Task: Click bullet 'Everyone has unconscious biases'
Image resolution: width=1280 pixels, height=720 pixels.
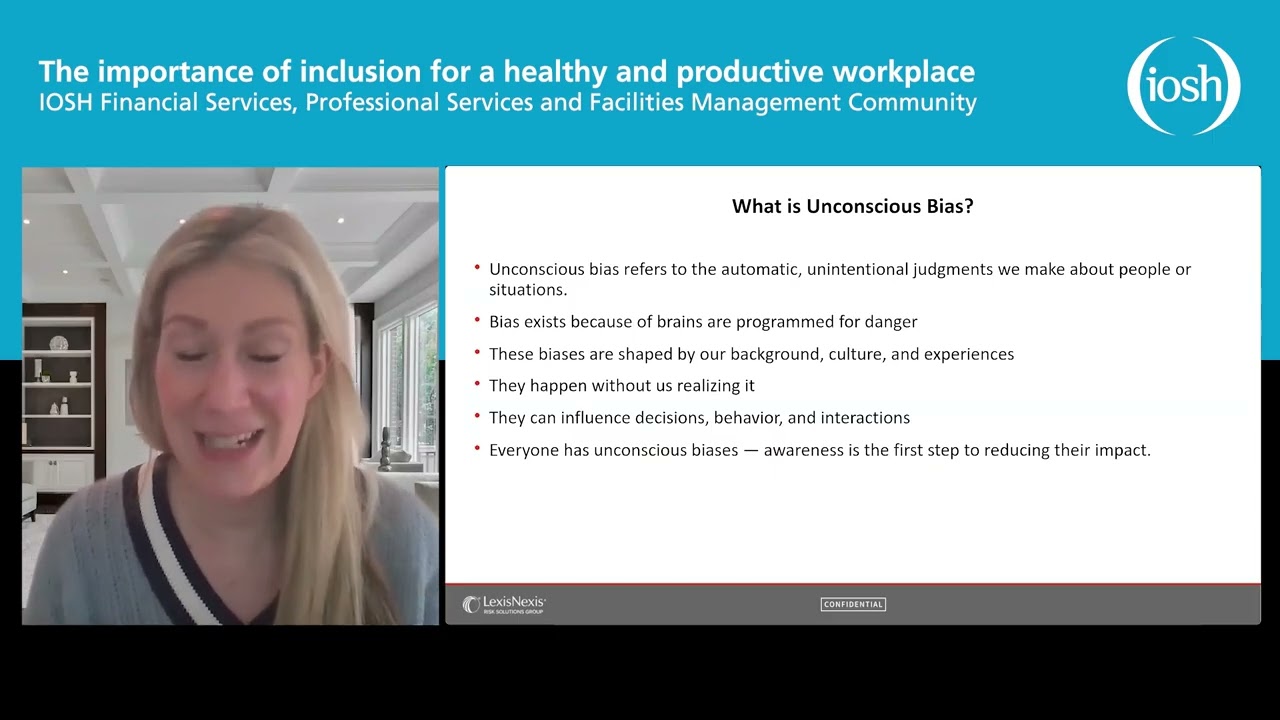Action: 819,450
